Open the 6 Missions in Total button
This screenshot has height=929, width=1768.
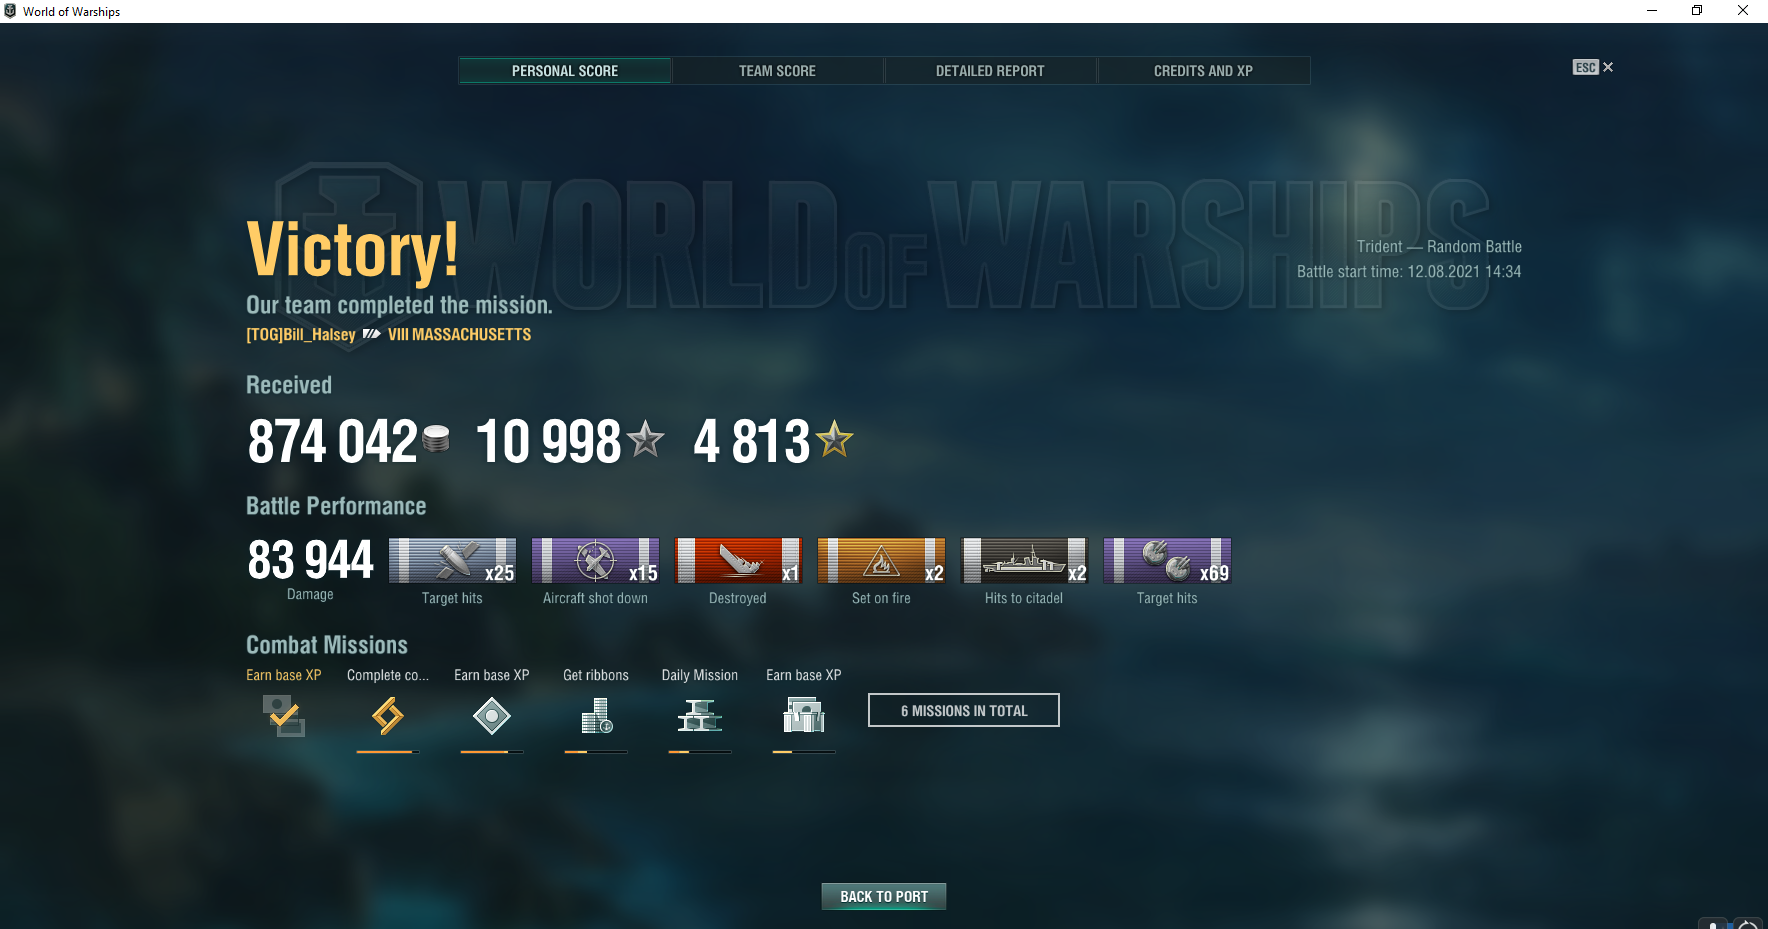click(x=964, y=710)
